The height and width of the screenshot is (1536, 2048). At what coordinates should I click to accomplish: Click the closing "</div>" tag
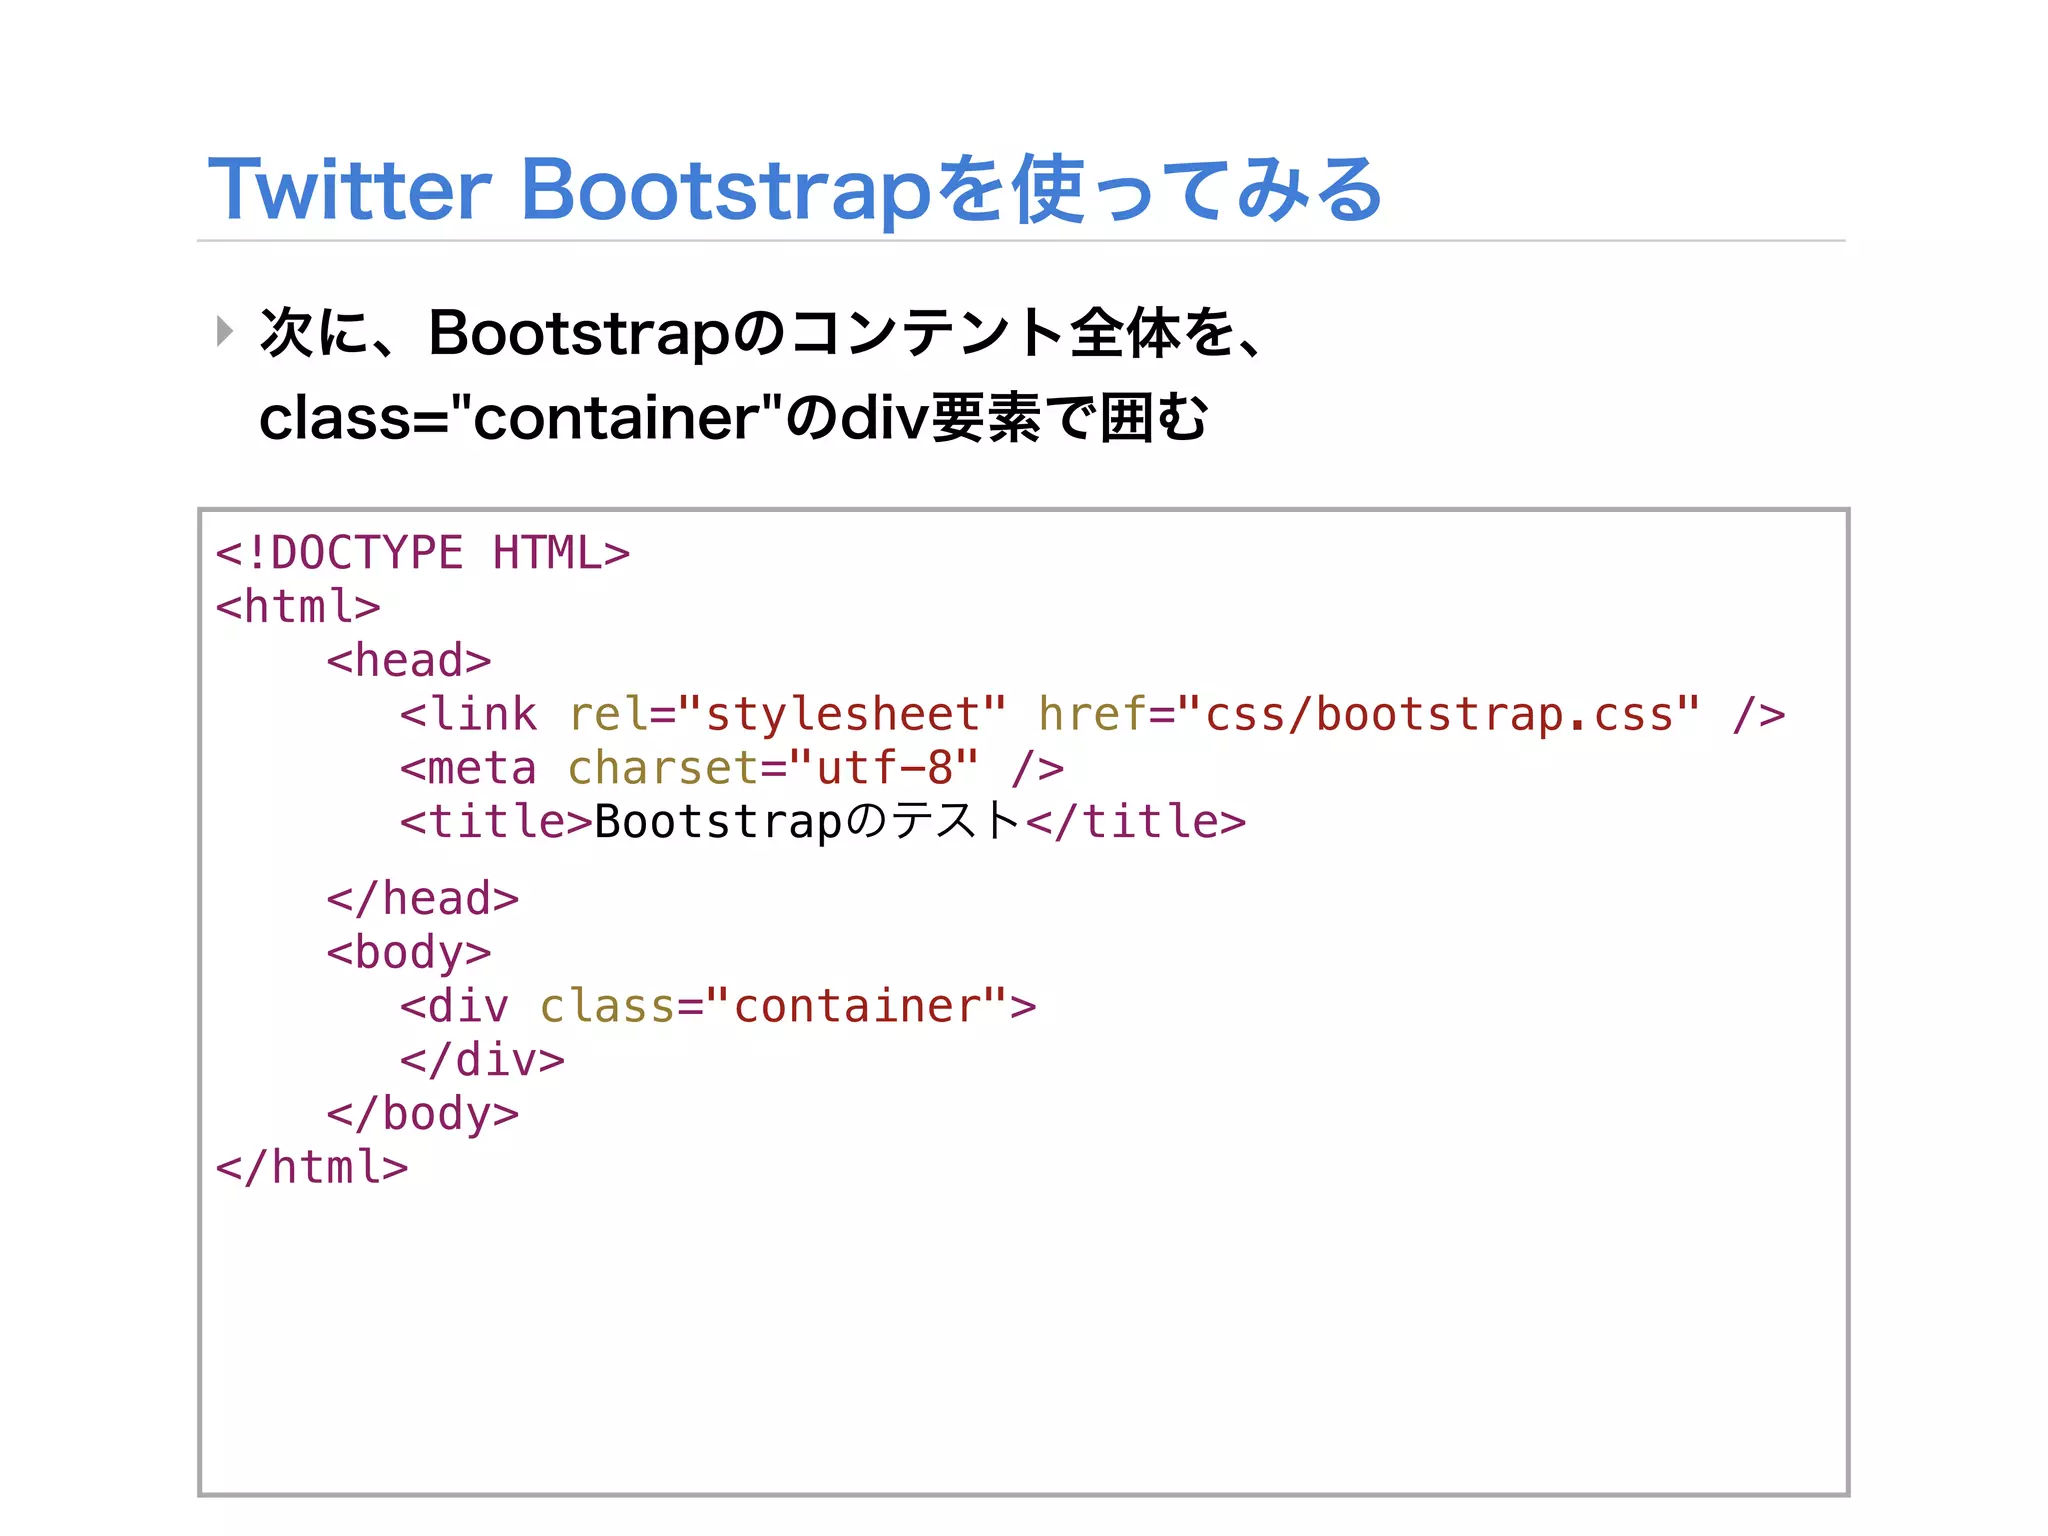482,1060
